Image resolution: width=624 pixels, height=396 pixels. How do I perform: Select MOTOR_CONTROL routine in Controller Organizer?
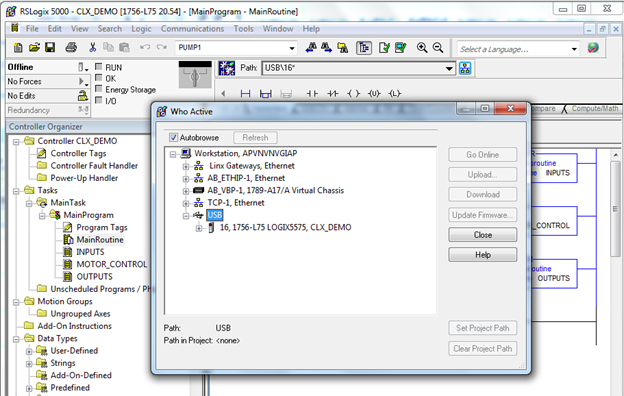click(111, 264)
